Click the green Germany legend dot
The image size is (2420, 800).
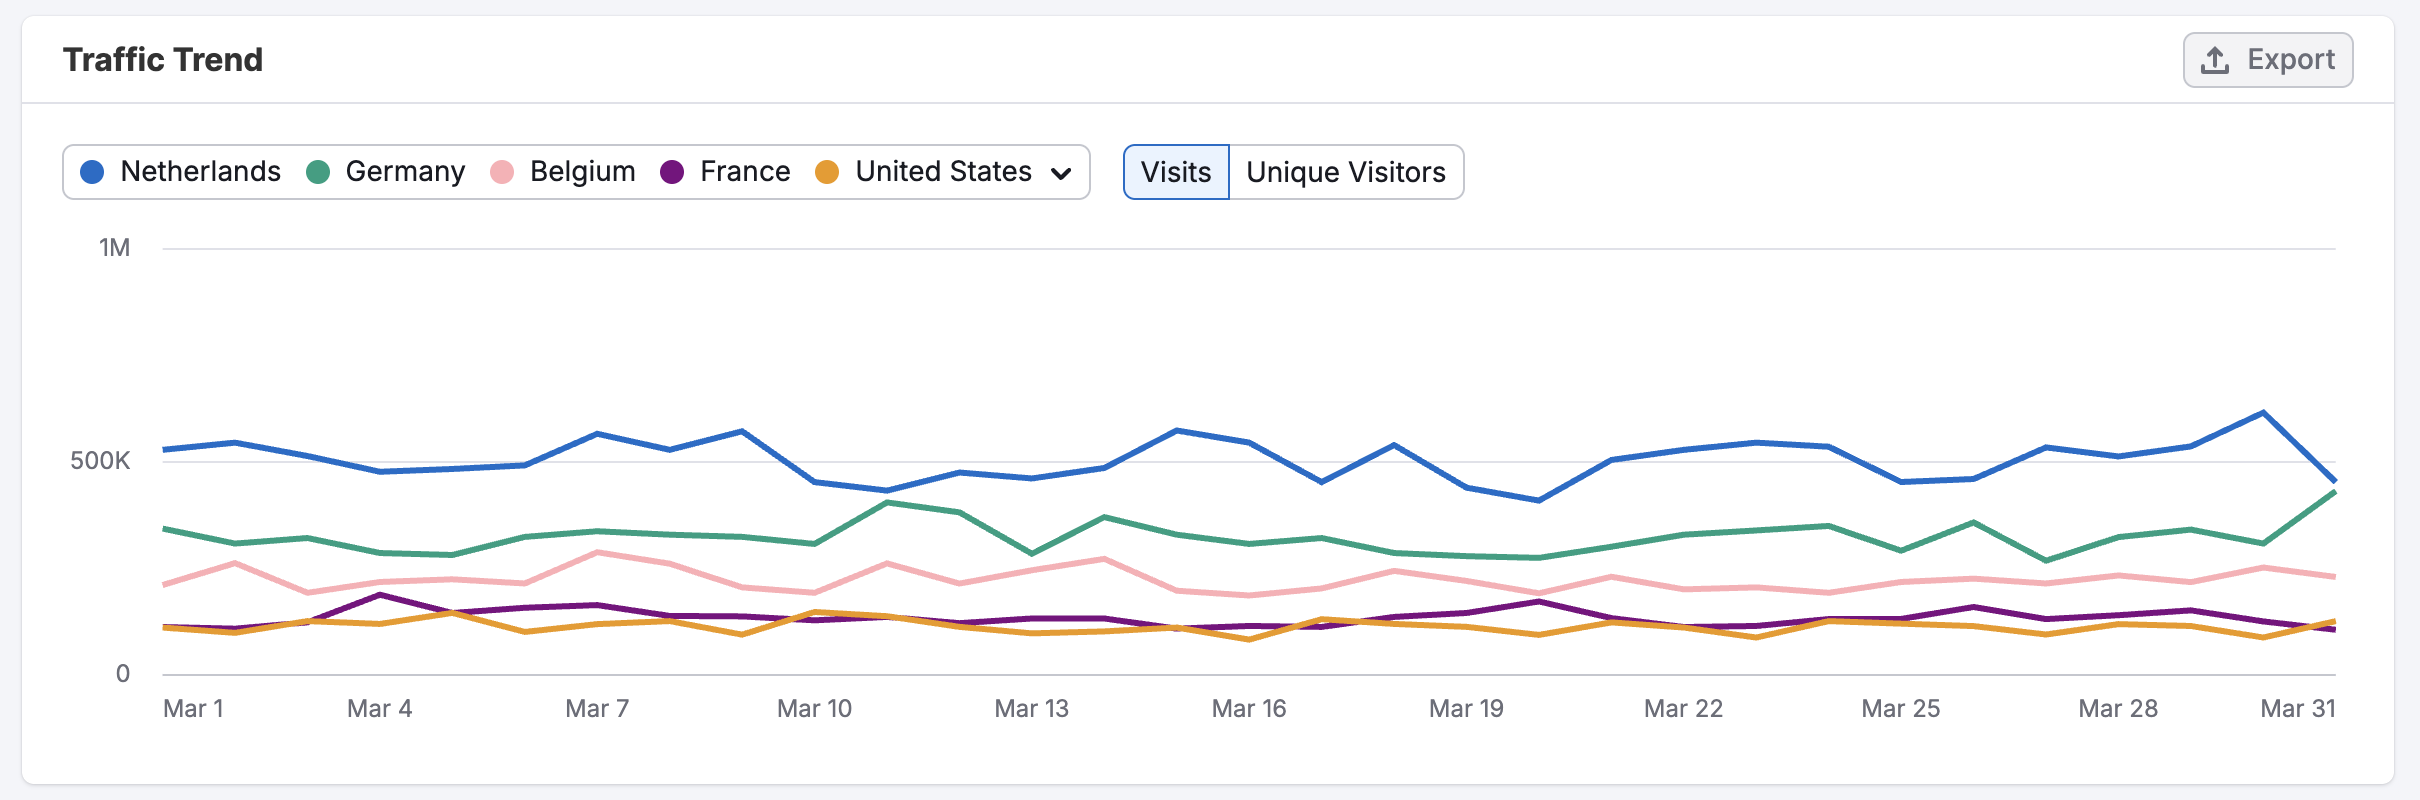[x=318, y=172]
